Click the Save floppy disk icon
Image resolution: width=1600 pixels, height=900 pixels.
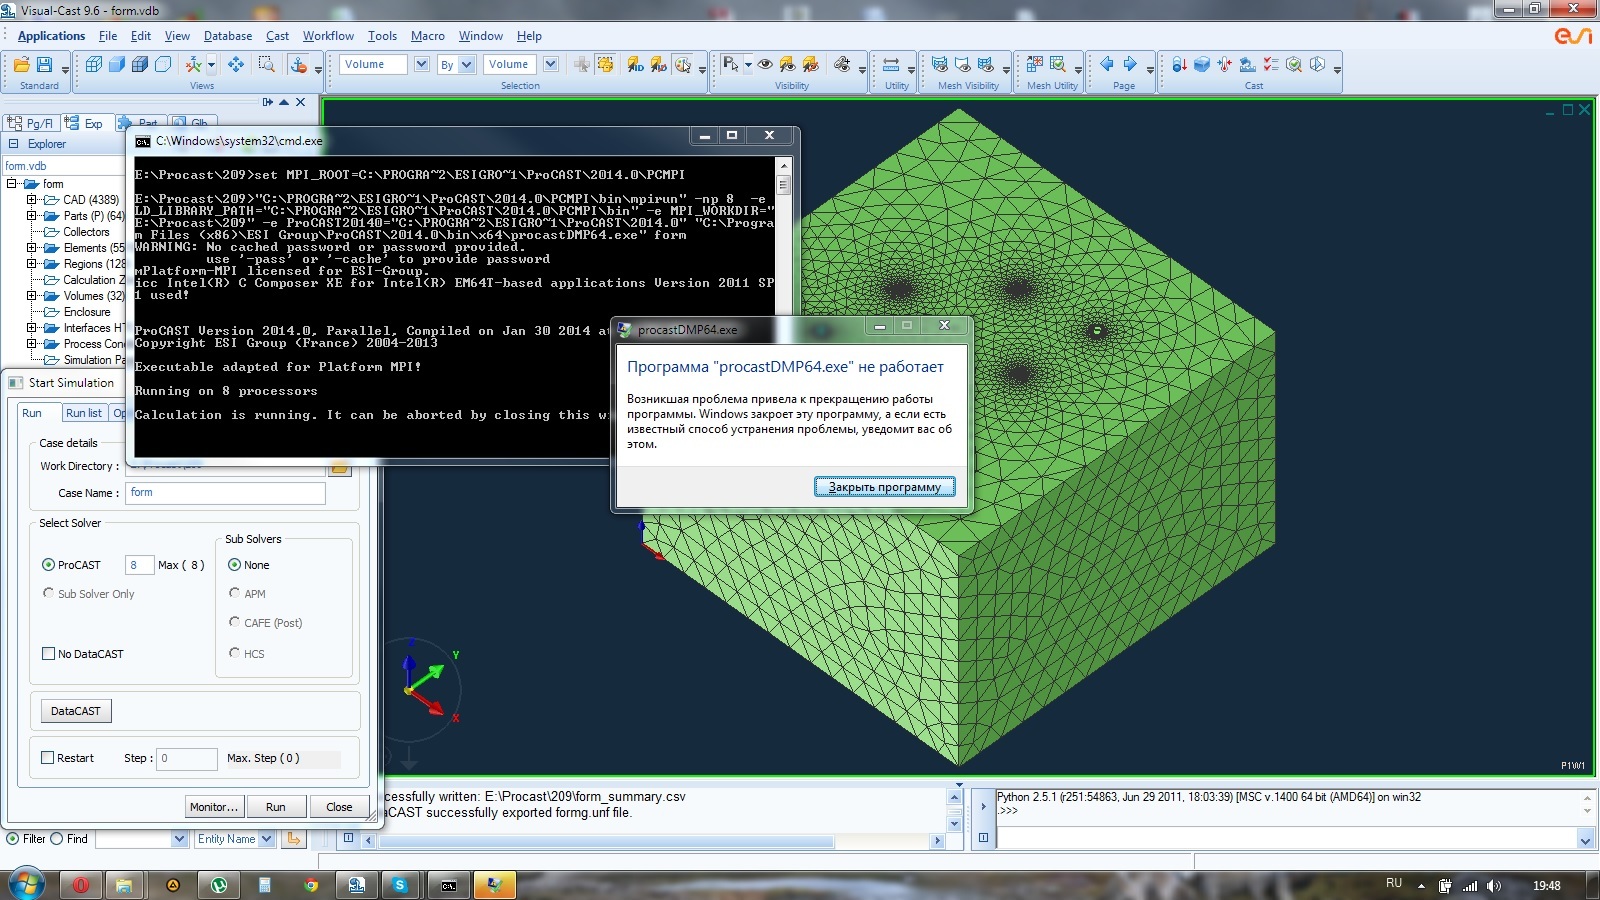coord(44,64)
